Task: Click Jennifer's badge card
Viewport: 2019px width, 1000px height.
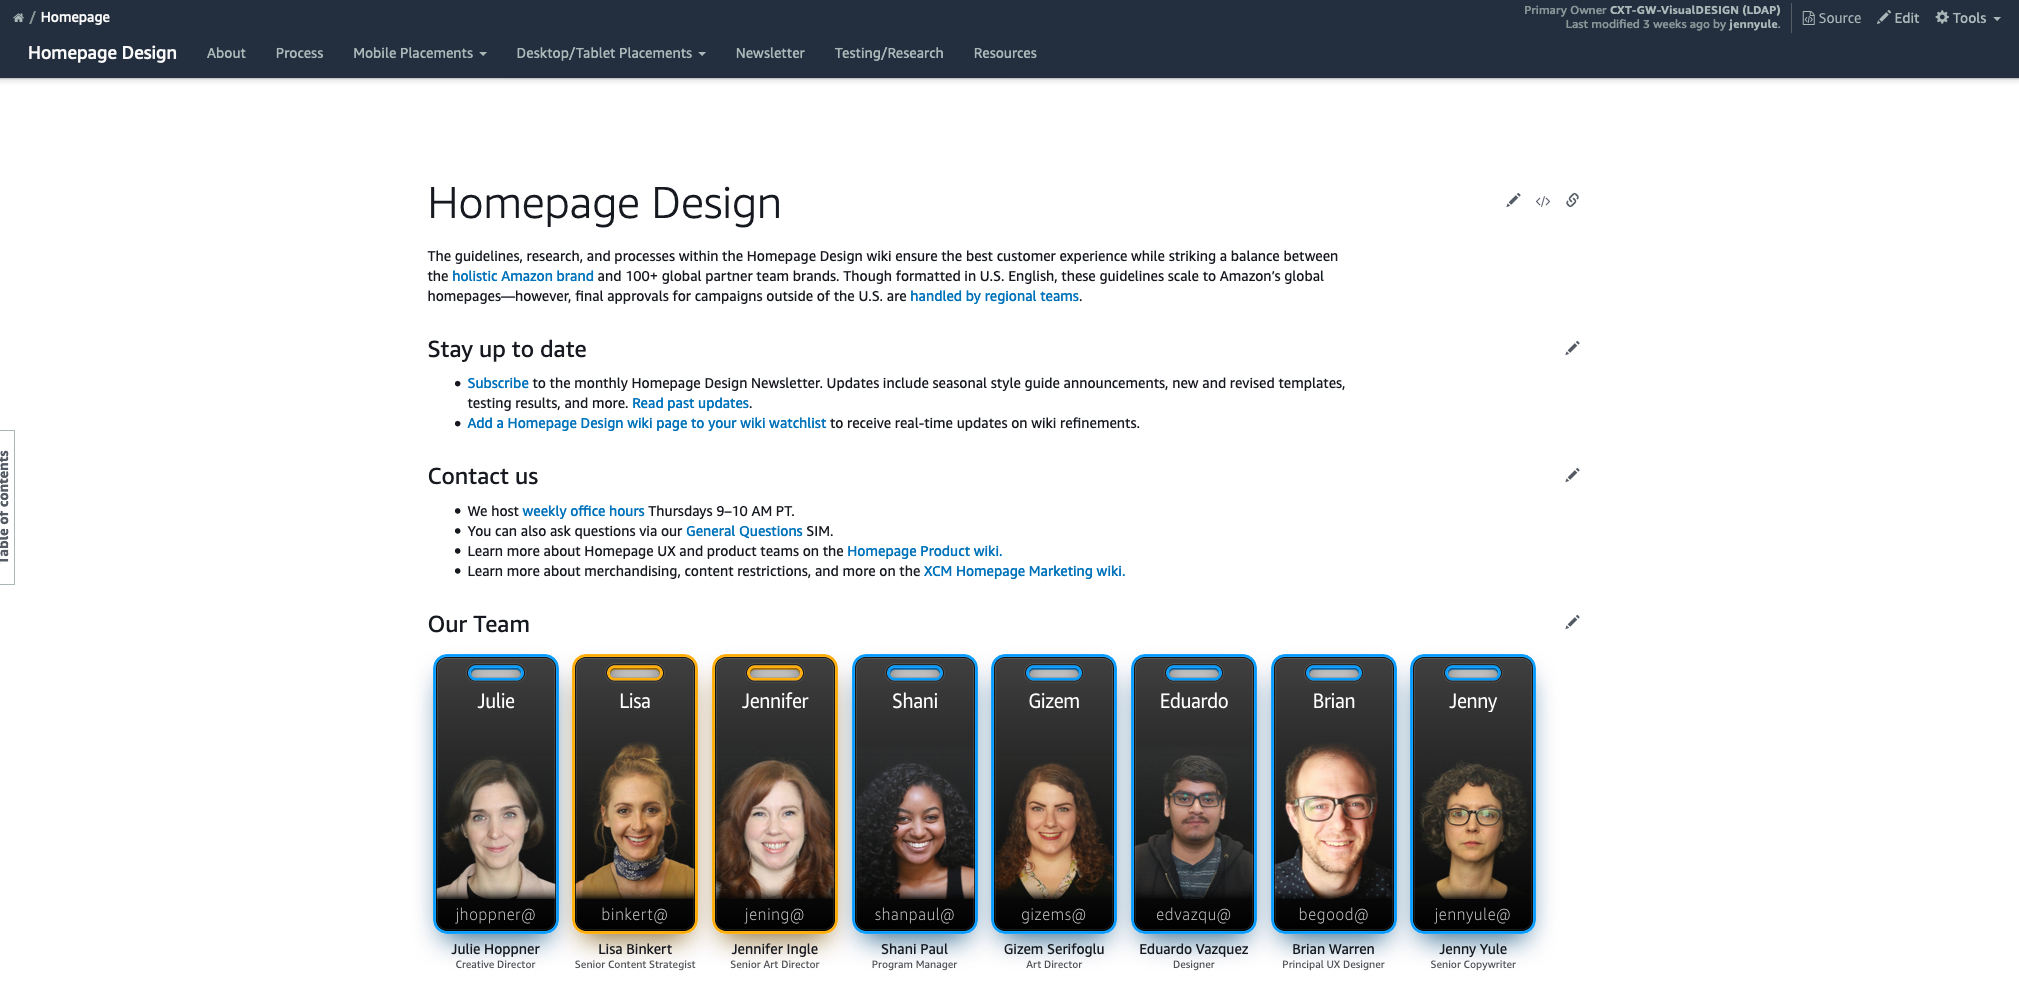Action: pyautogui.click(x=775, y=794)
